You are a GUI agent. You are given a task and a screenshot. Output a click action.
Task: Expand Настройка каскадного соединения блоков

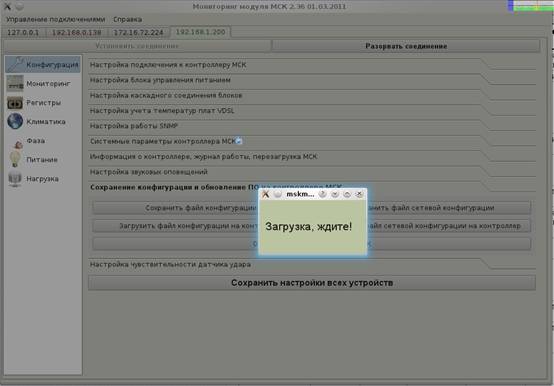click(312, 95)
